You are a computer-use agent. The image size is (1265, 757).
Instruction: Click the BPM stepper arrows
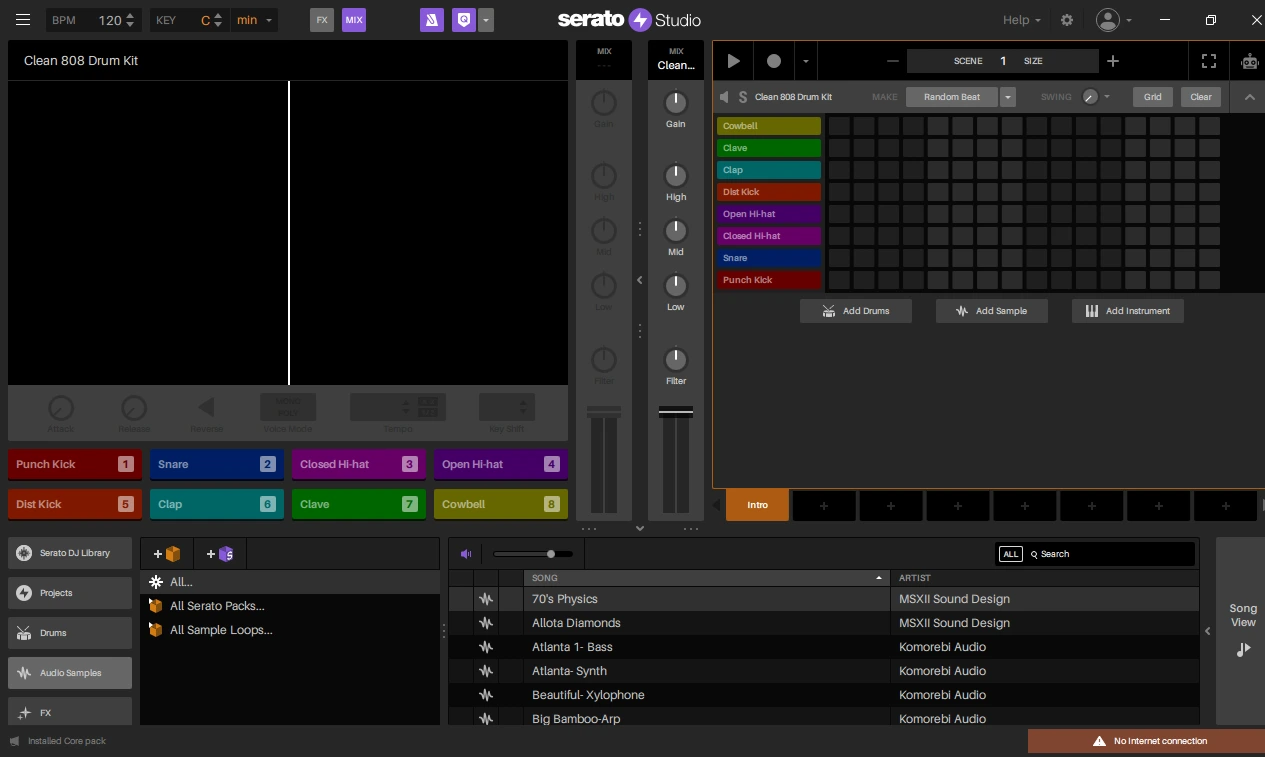(130, 20)
